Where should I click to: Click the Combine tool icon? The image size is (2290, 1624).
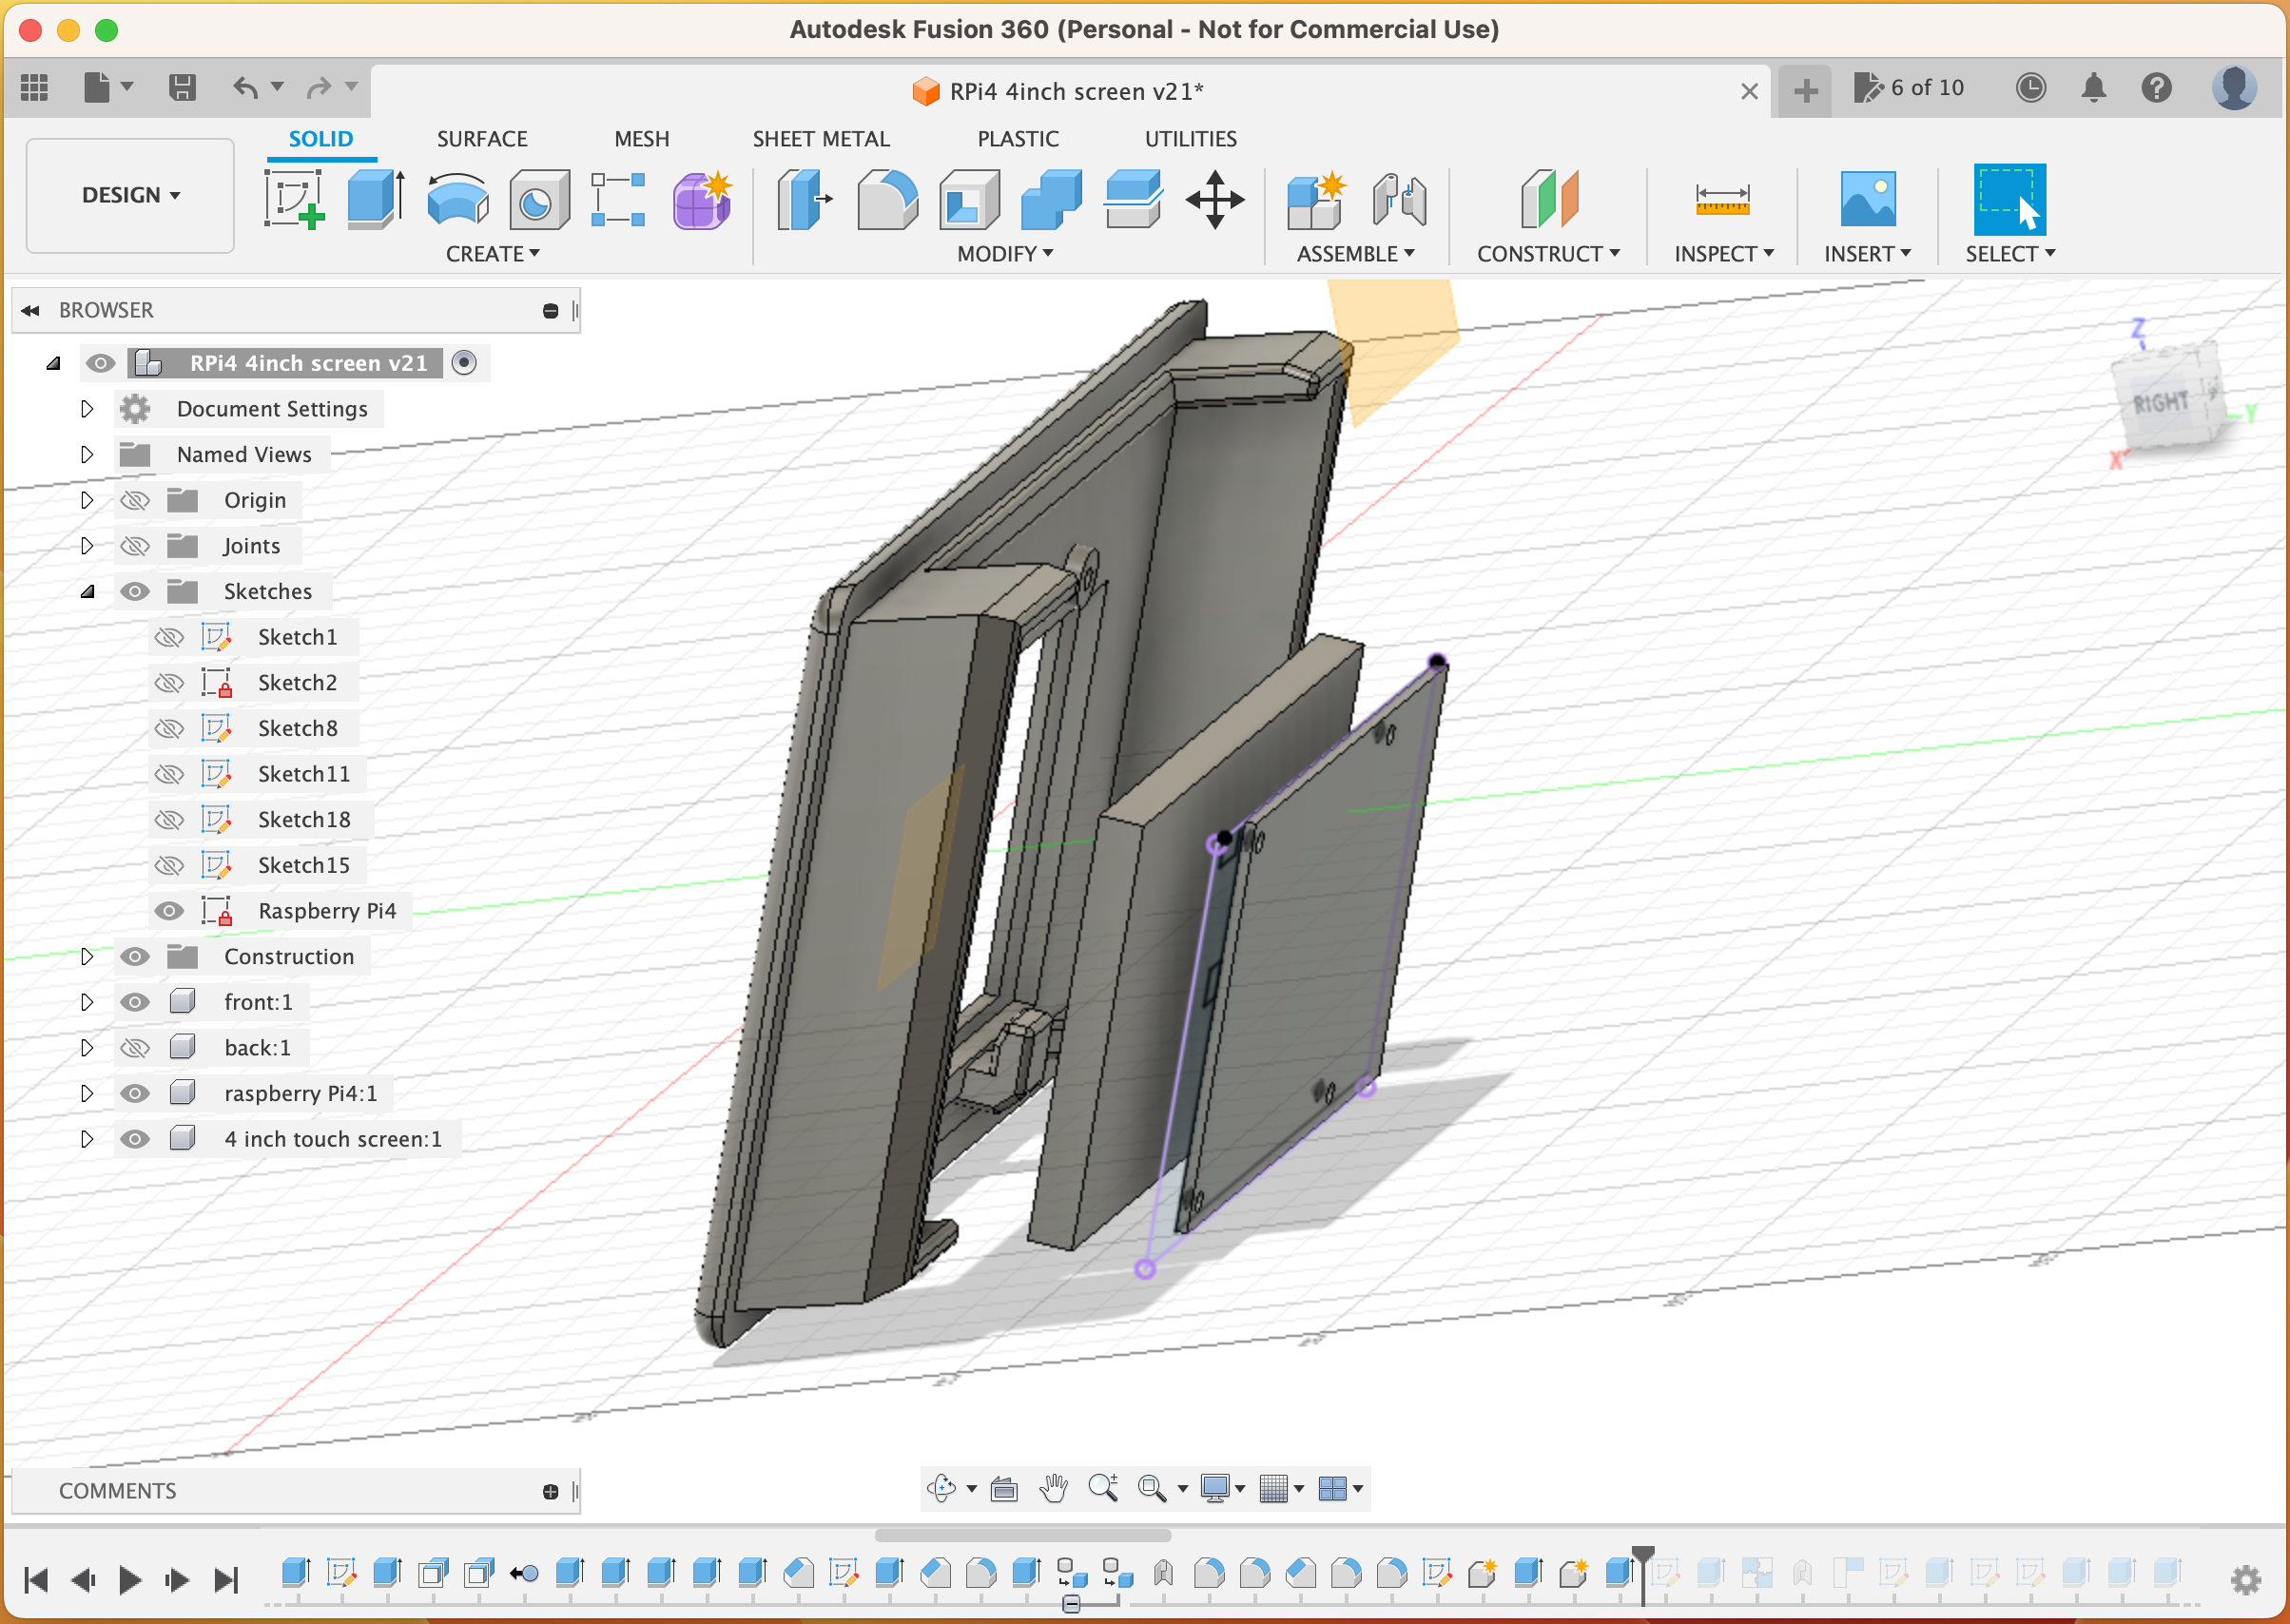tap(1051, 199)
